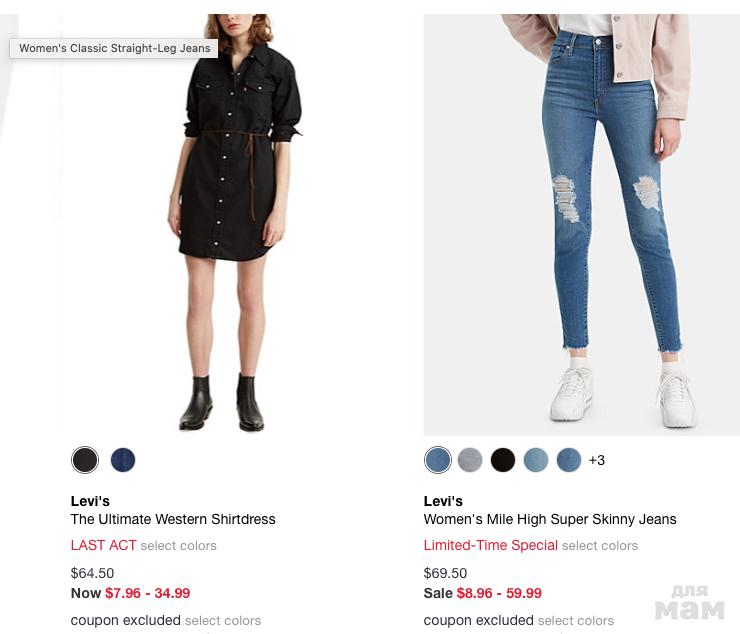The width and height of the screenshot is (740, 634).
Task: Open Women's Mile High Super Skinny Jeans link
Action: pyautogui.click(x=550, y=520)
